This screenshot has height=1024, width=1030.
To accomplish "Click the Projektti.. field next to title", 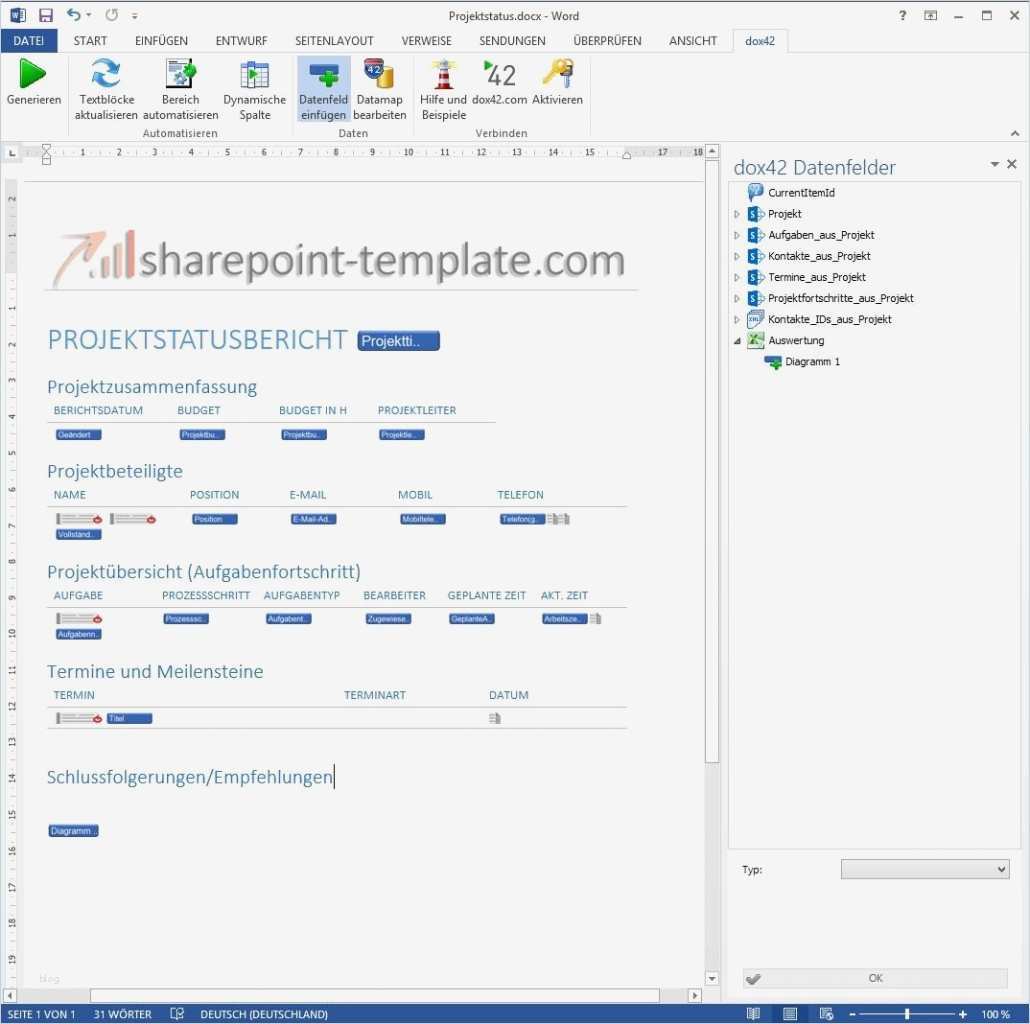I will click(x=398, y=341).
